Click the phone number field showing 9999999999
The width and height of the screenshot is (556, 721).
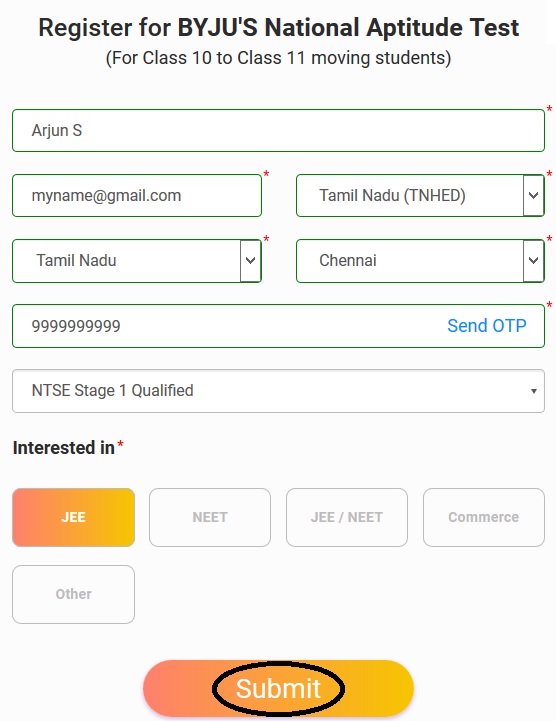tap(278, 326)
